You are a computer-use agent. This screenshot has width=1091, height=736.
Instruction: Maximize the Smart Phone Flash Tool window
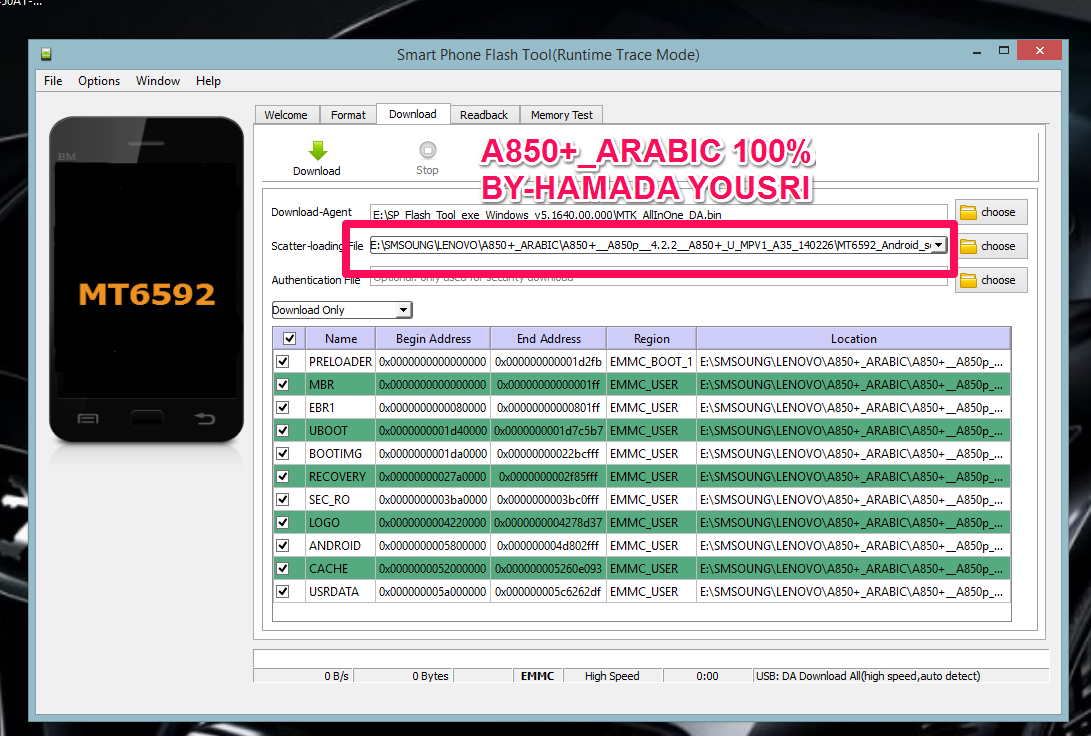[x=1003, y=51]
